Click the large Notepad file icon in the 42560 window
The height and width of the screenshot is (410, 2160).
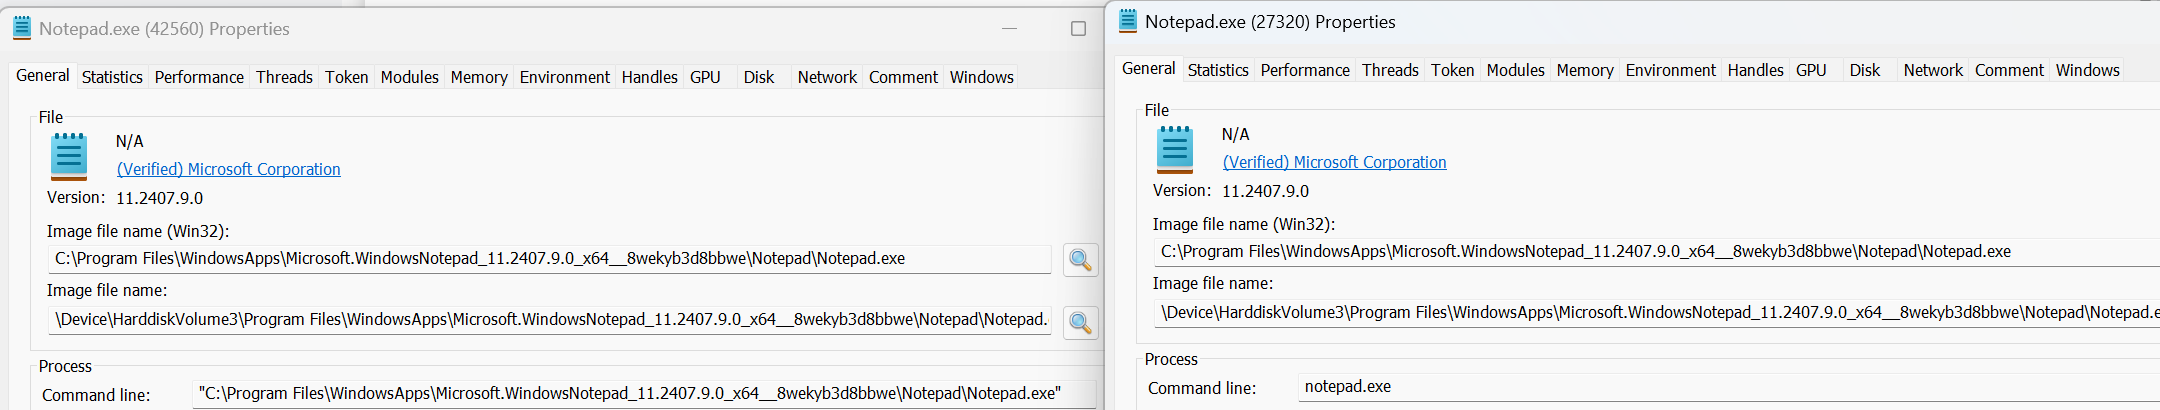(69, 156)
